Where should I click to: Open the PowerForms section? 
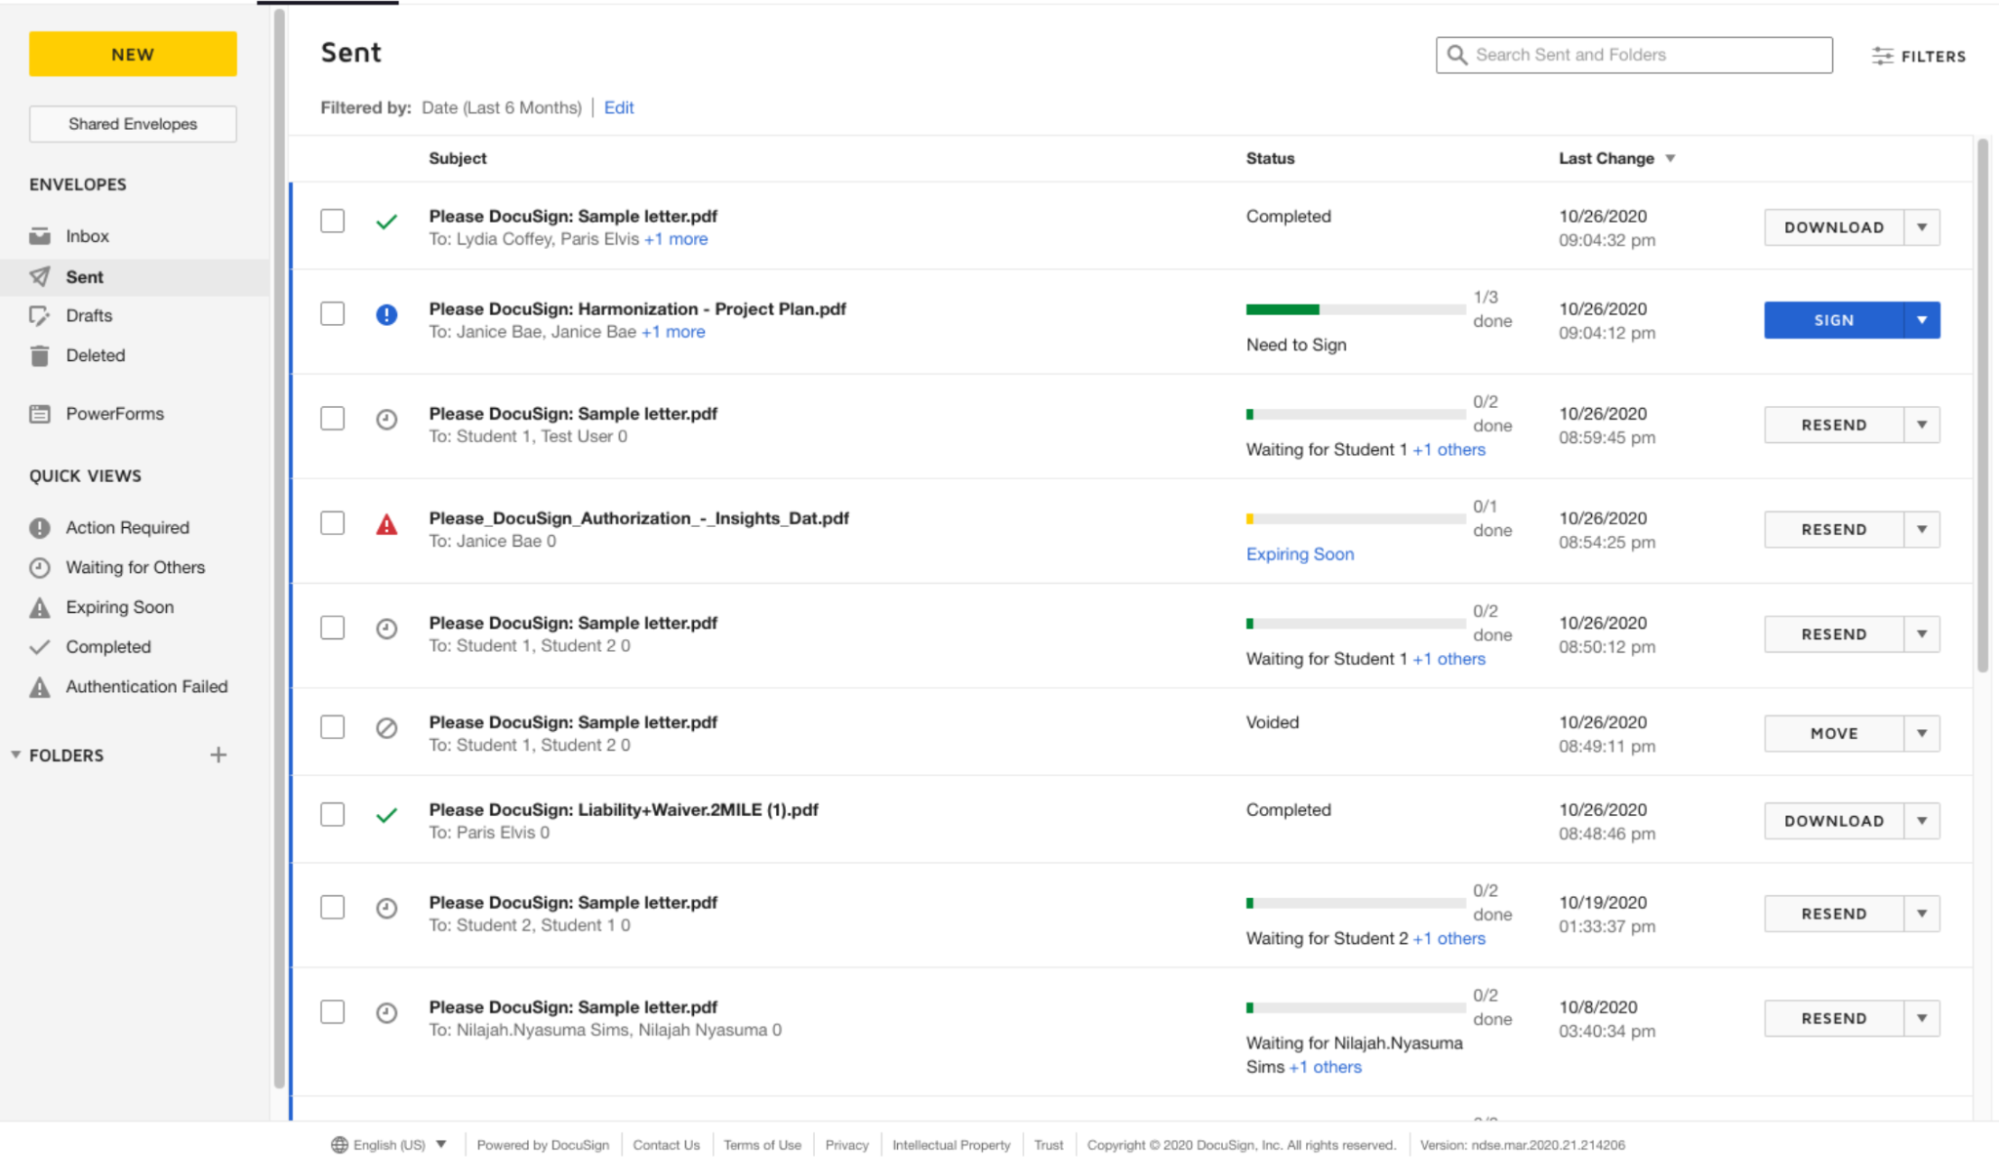[114, 413]
